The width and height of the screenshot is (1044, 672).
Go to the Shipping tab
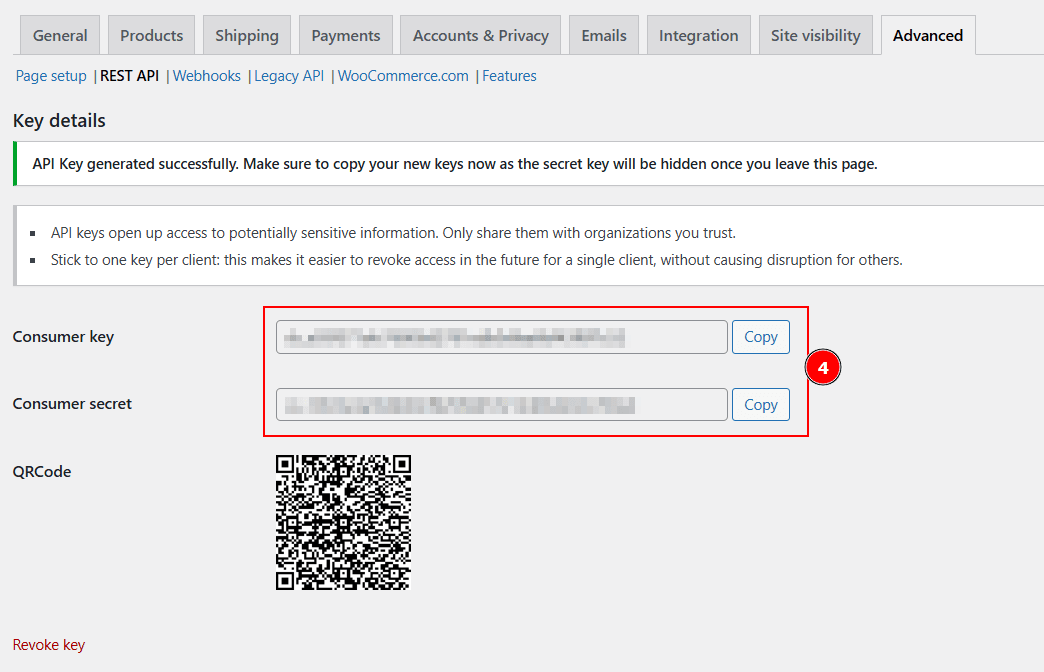click(247, 36)
